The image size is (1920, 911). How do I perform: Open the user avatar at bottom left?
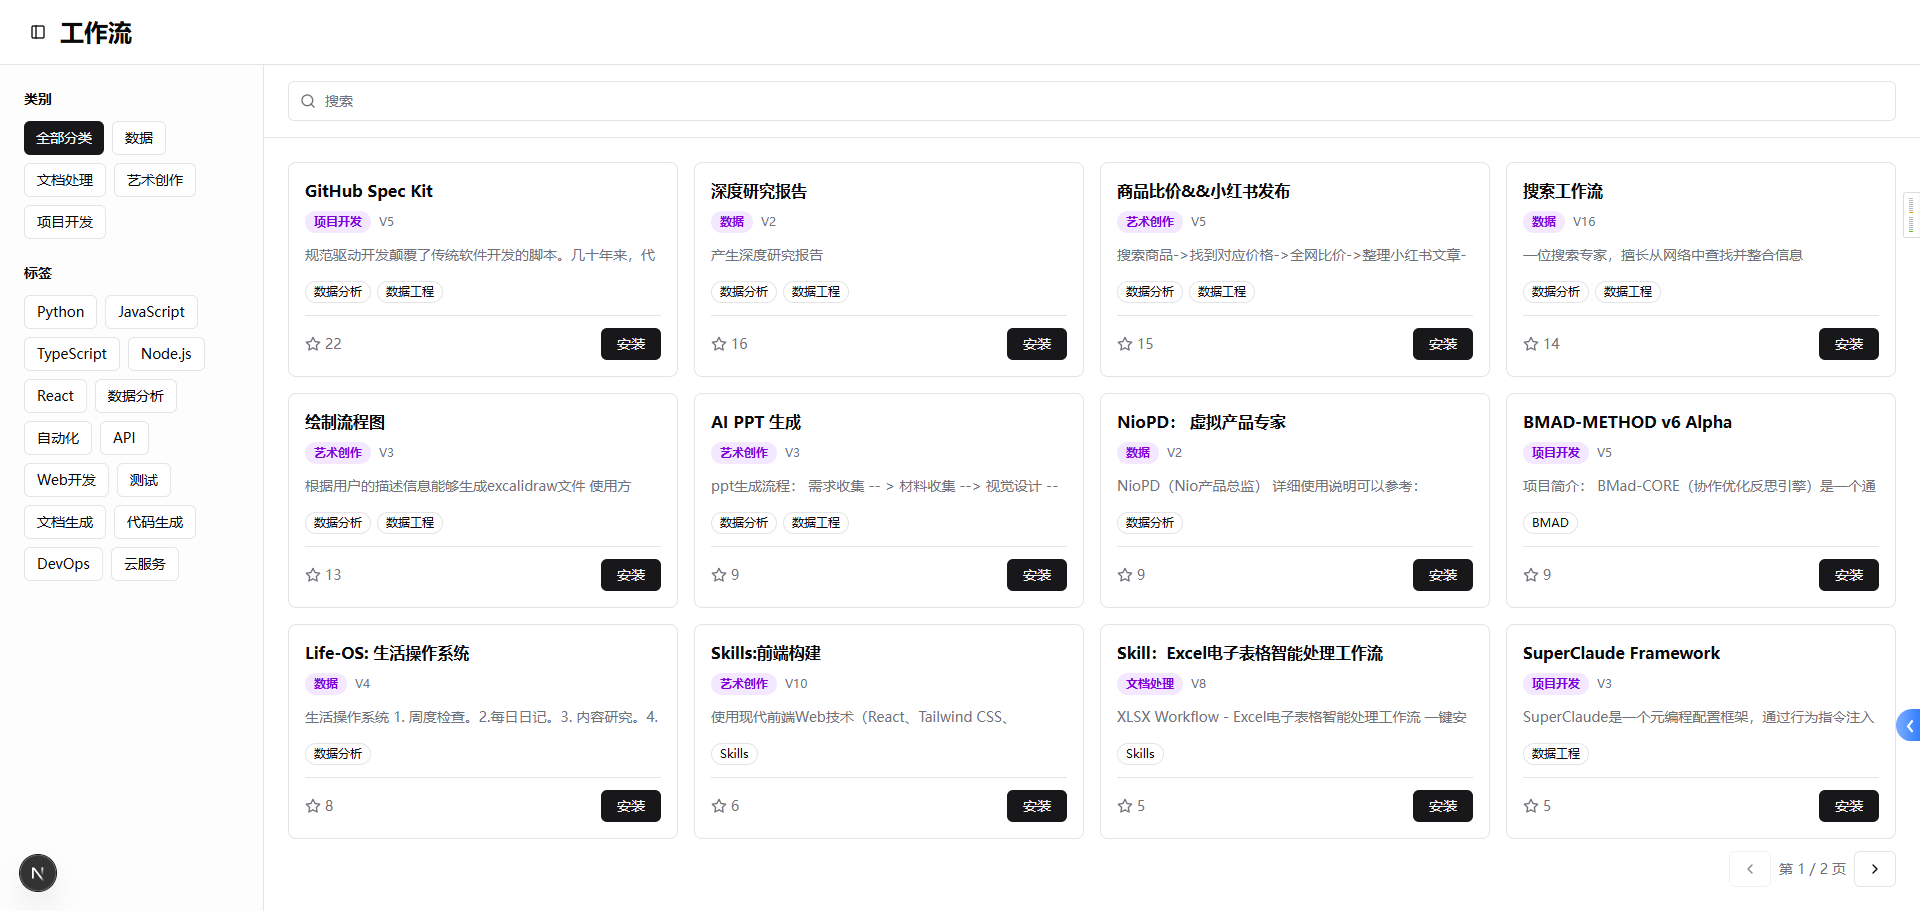(37, 872)
